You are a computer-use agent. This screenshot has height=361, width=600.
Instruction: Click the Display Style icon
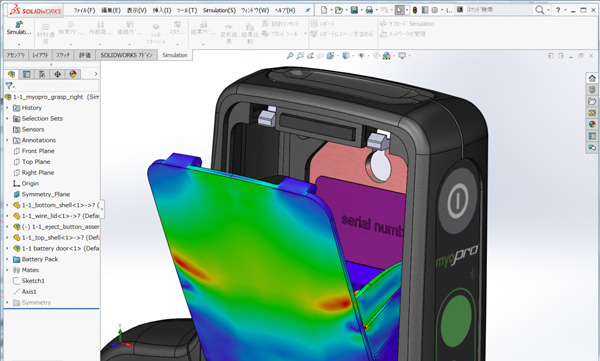point(346,56)
